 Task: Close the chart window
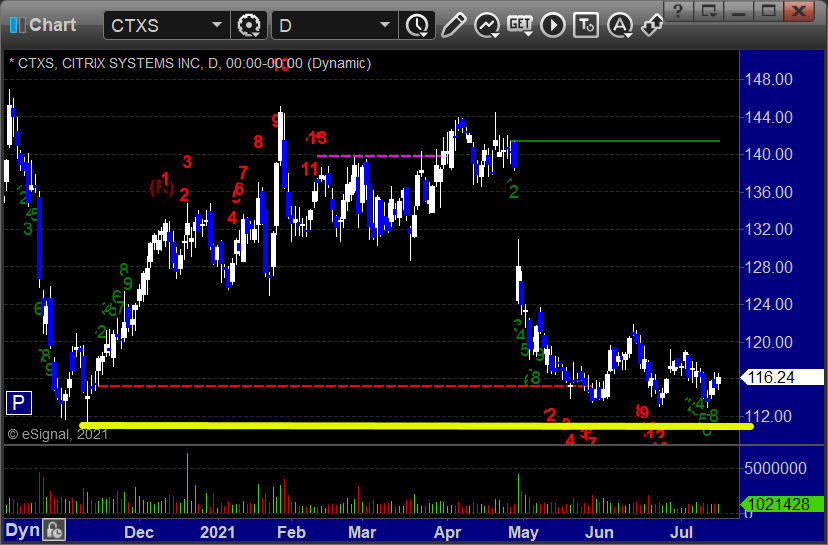point(799,10)
